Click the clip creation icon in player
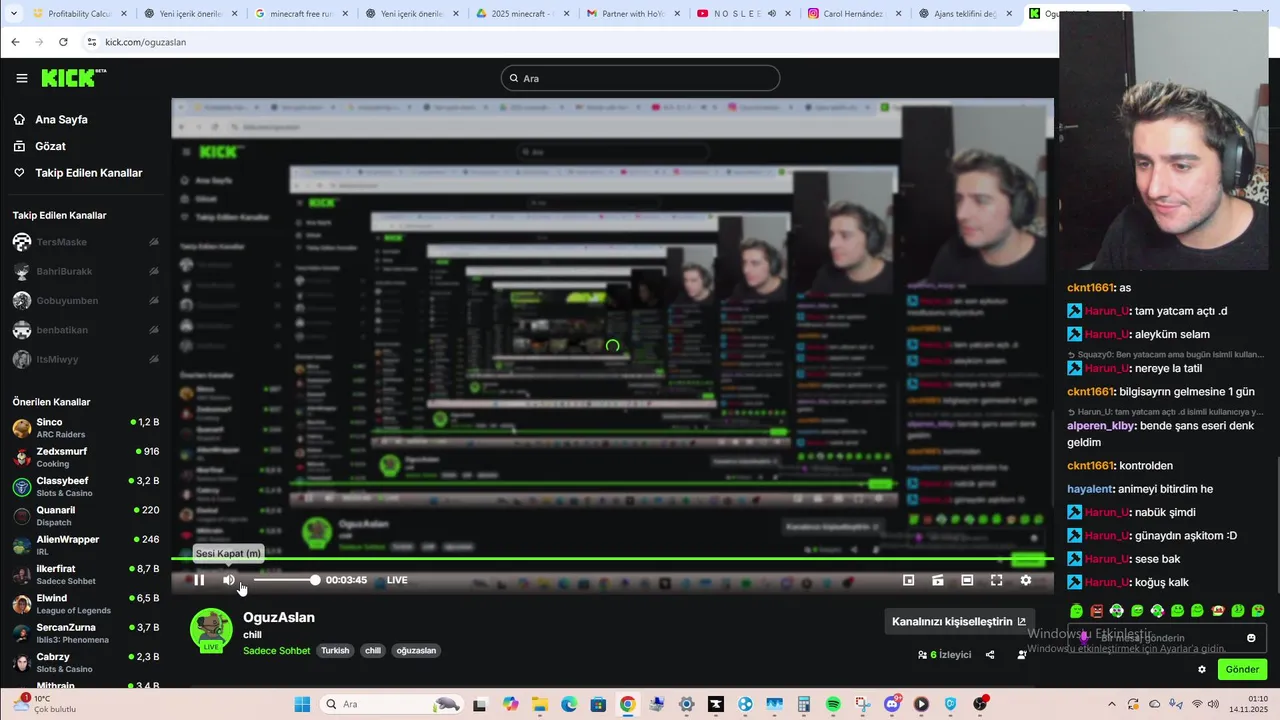Viewport: 1280px width, 720px height. pos(938,580)
